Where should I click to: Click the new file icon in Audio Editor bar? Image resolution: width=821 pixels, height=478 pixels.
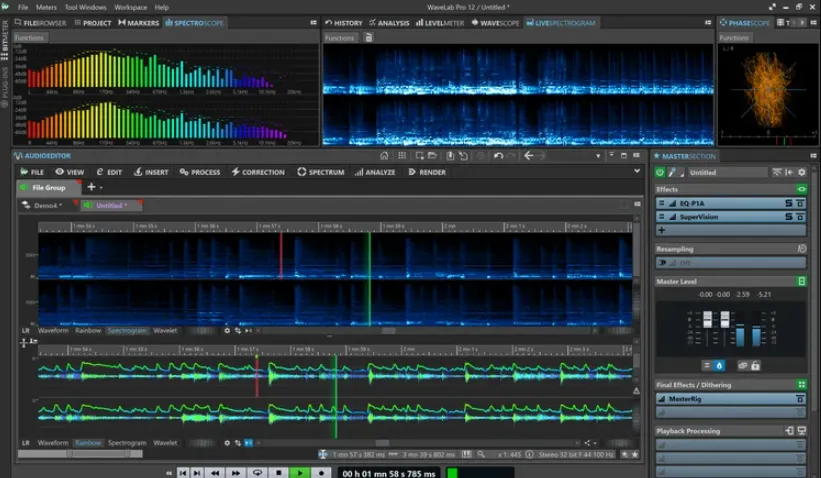pos(419,156)
